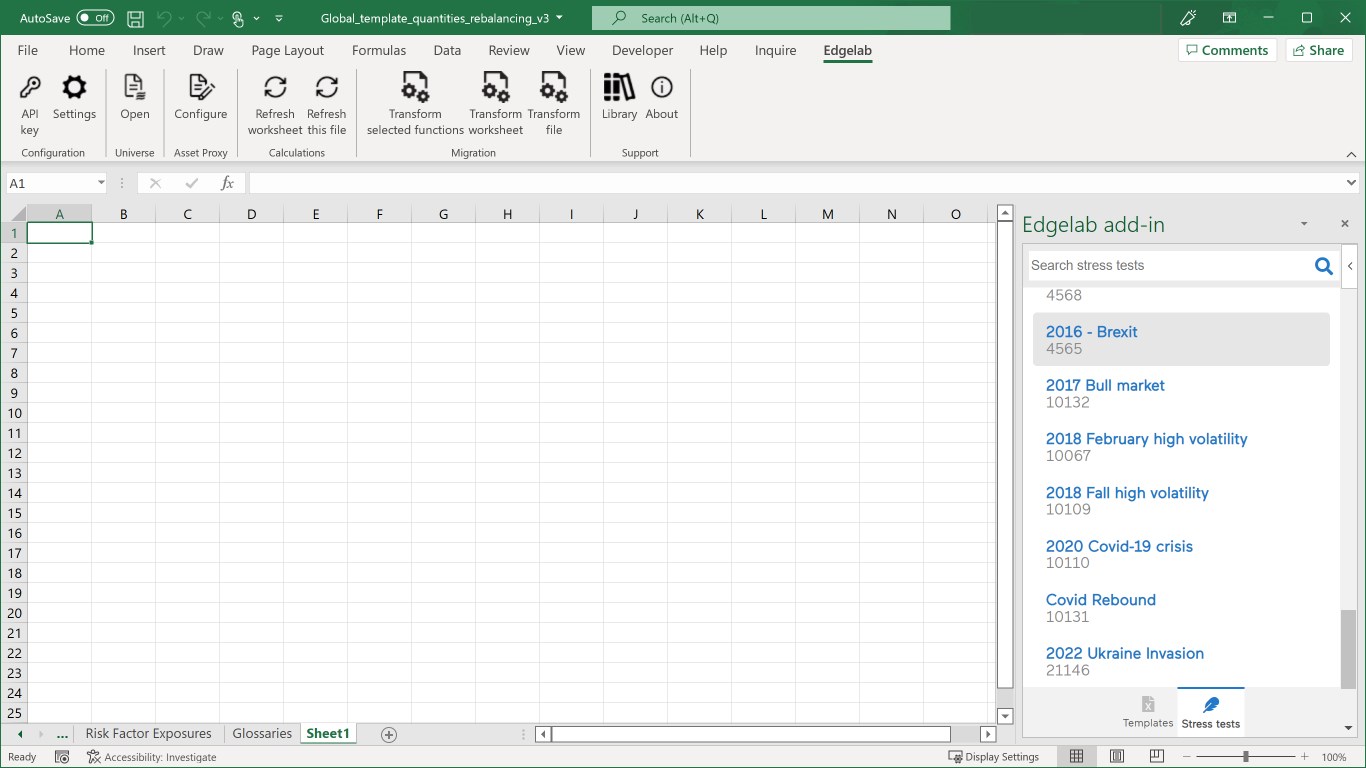The height and width of the screenshot is (768, 1366).
Task: Switch to Page Layout view in status bar
Action: [x=1117, y=757]
